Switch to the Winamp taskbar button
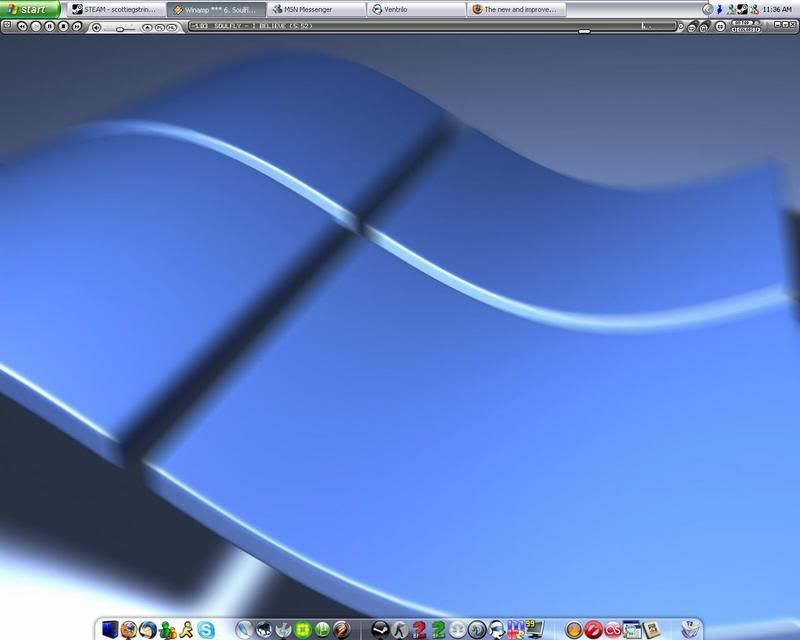The image size is (800, 640). [217, 9]
